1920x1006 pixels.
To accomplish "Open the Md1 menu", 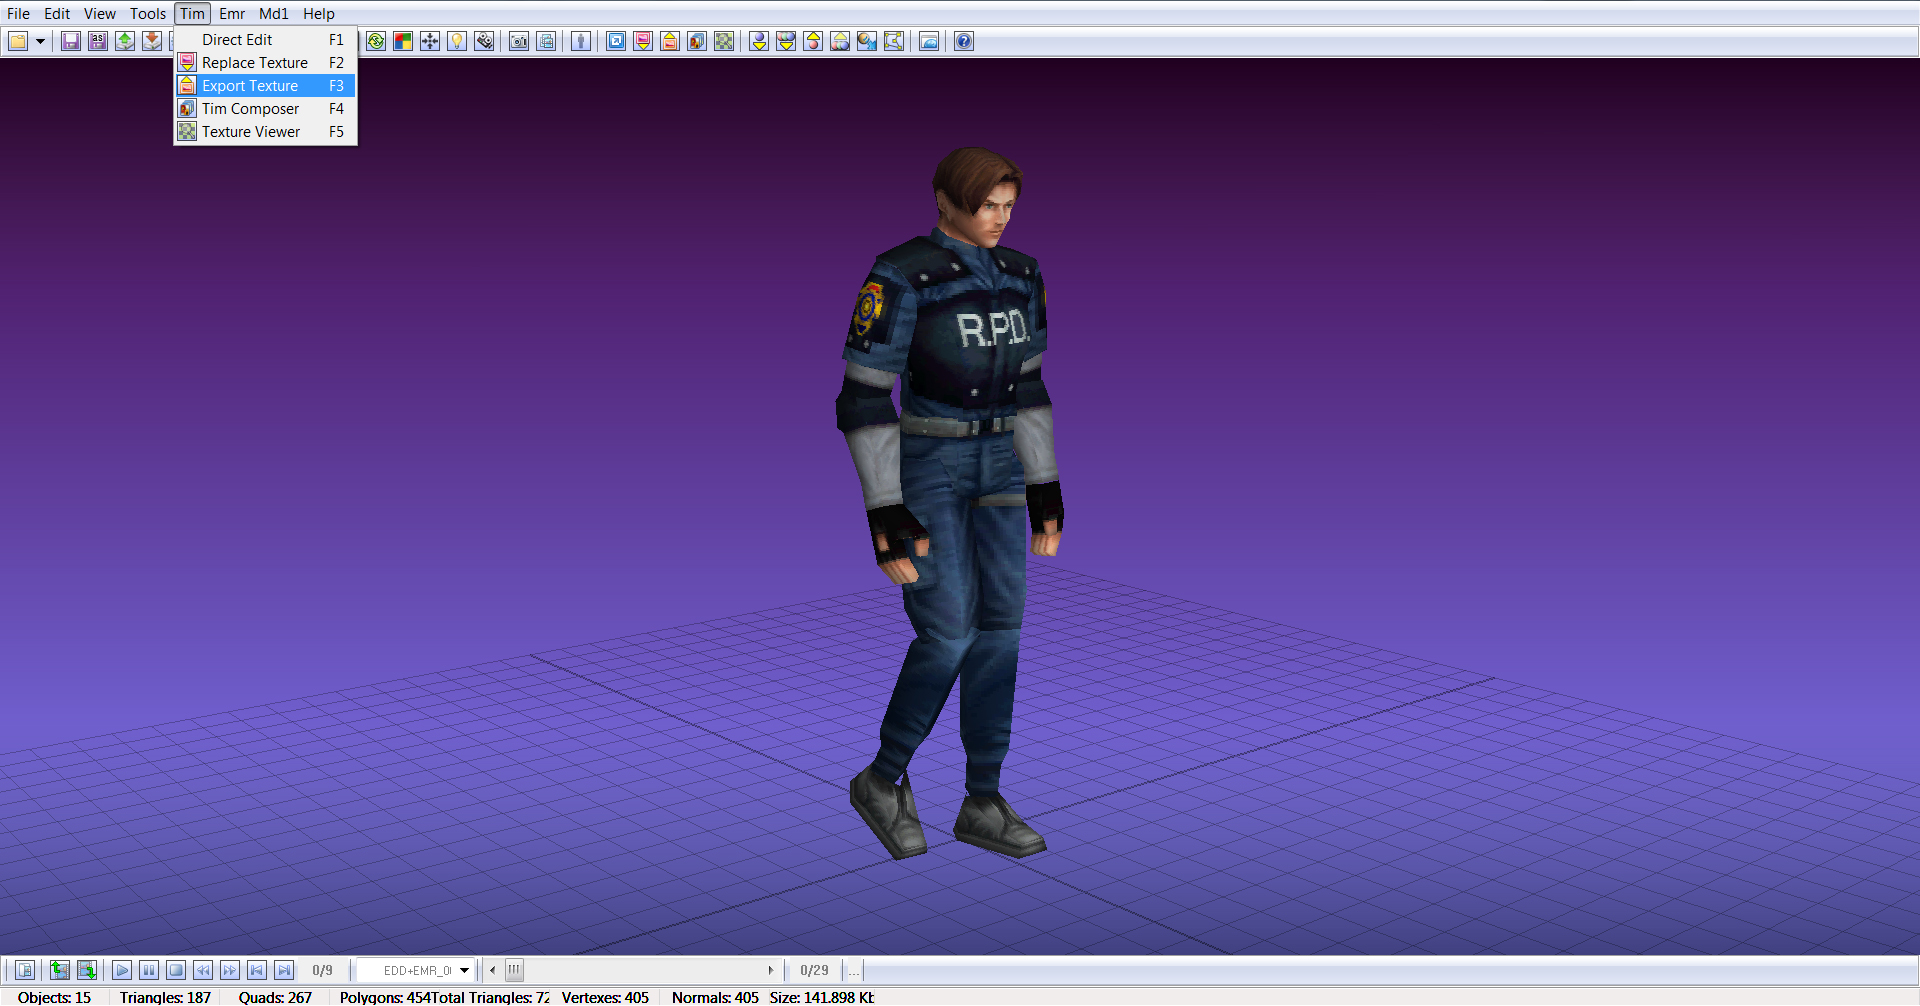I will (x=273, y=13).
